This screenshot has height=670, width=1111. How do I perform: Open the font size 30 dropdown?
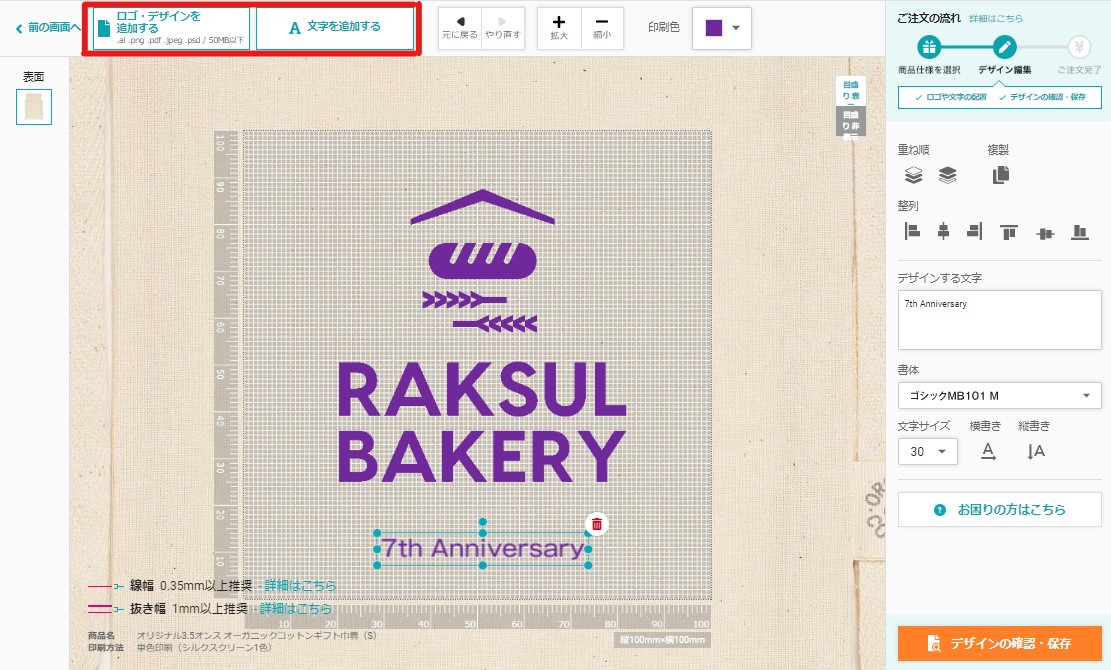927,452
